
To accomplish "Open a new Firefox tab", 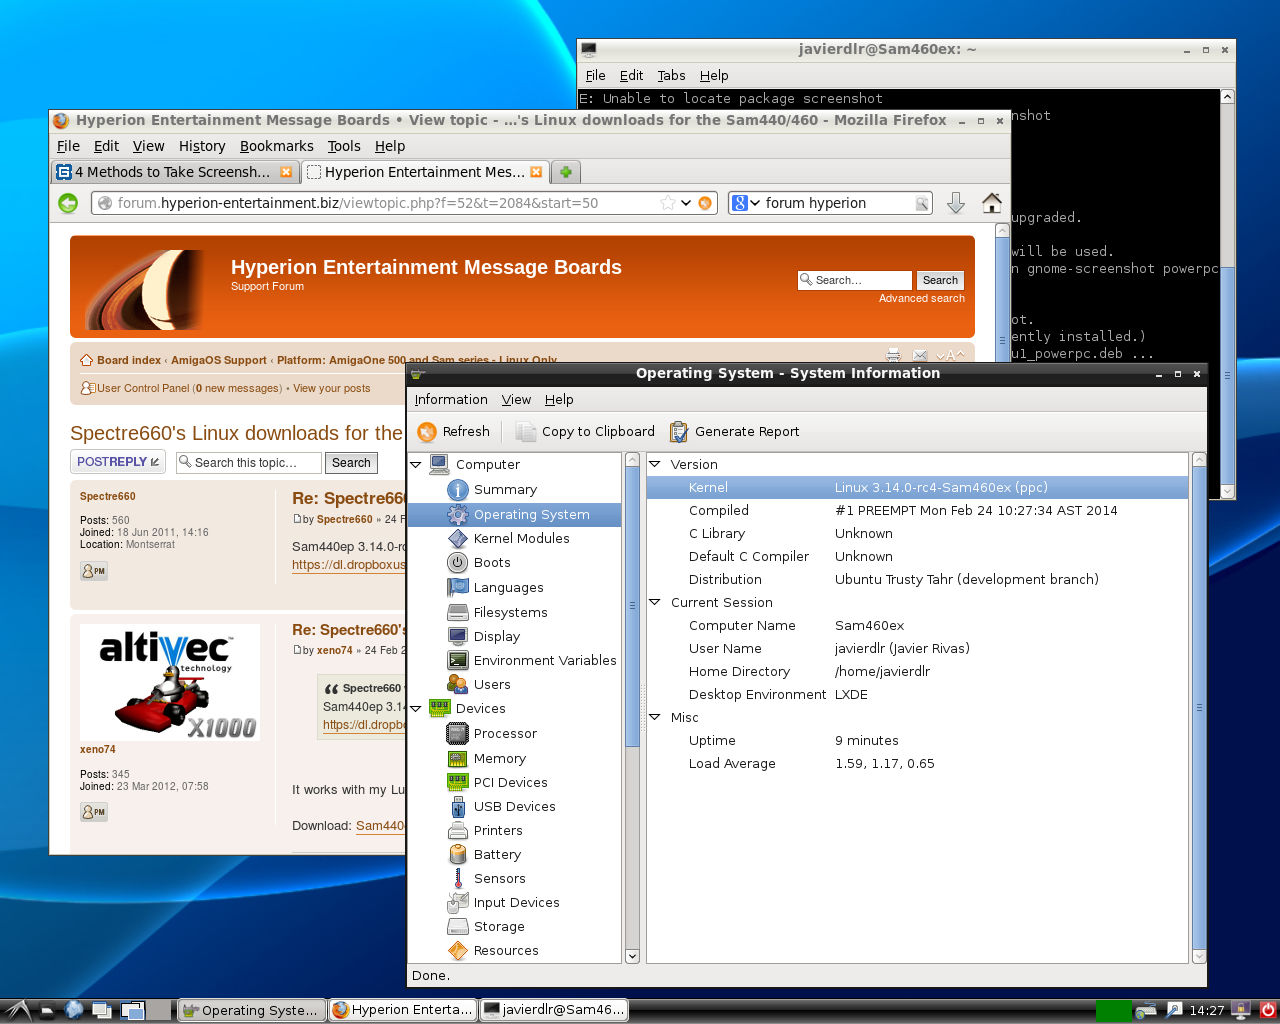I will (x=565, y=172).
